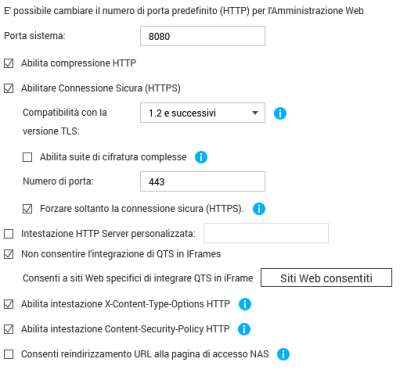
Task: View info about URL redirect to NAS login
Action: click(283, 354)
